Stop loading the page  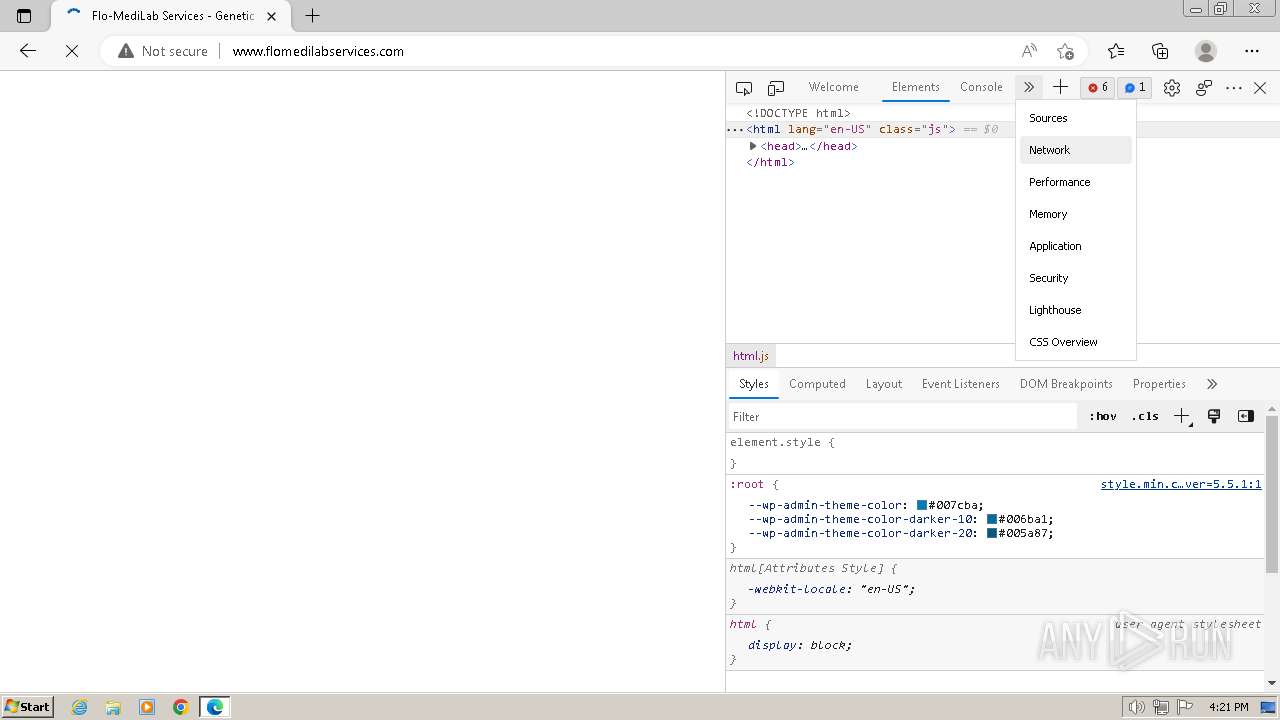tap(72, 51)
